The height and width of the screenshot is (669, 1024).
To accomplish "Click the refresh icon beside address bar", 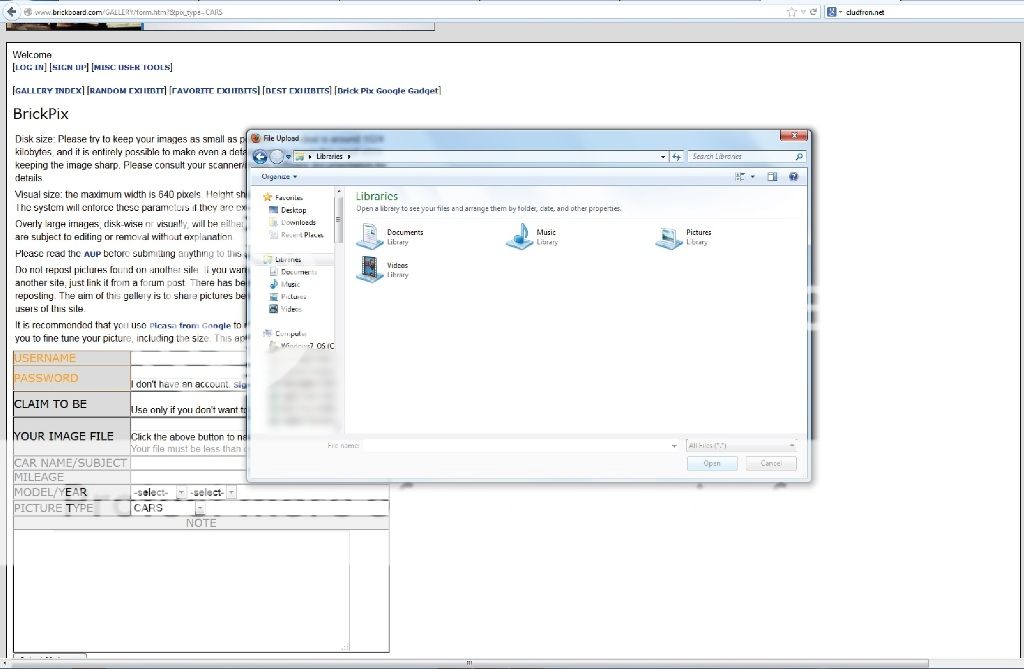I will click(x=676, y=157).
